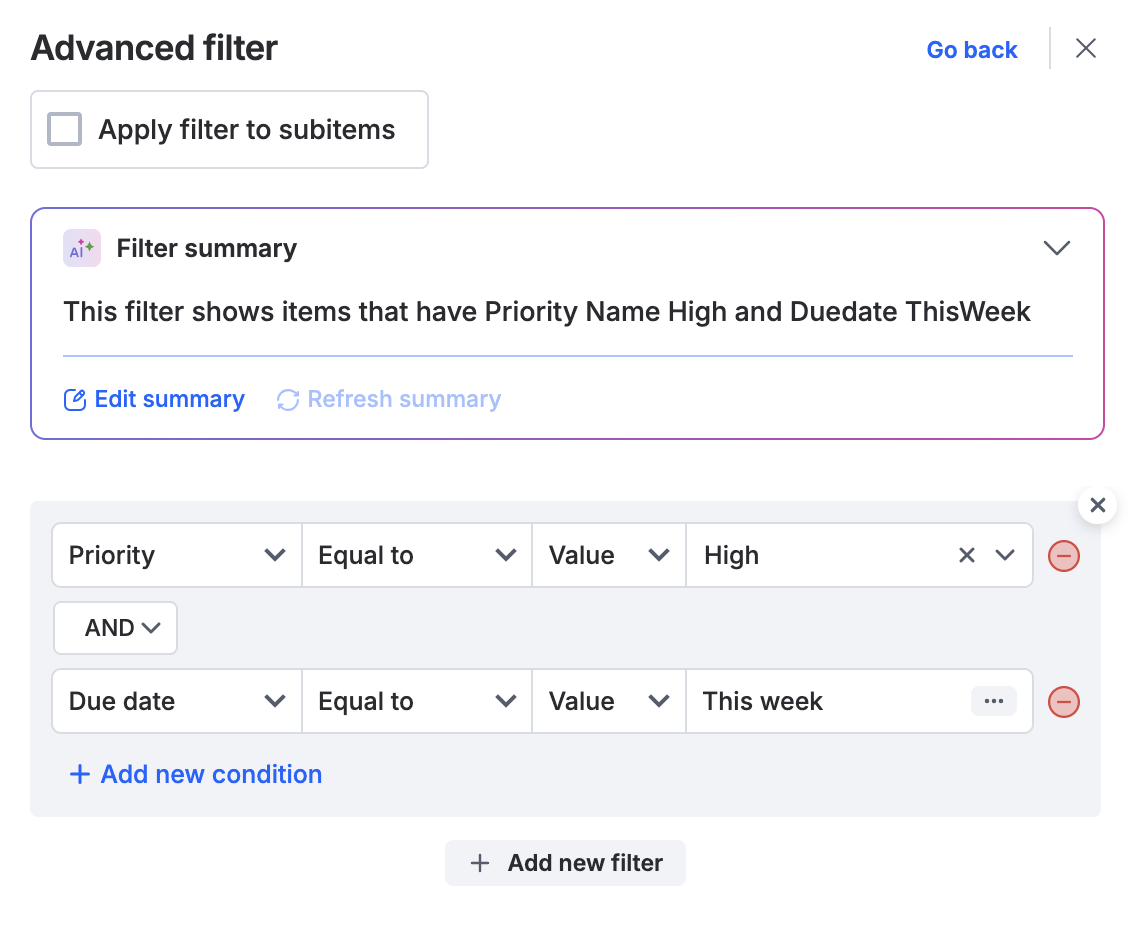The width and height of the screenshot is (1130, 938).
Task: Click the Add new filter button
Action: (565, 863)
